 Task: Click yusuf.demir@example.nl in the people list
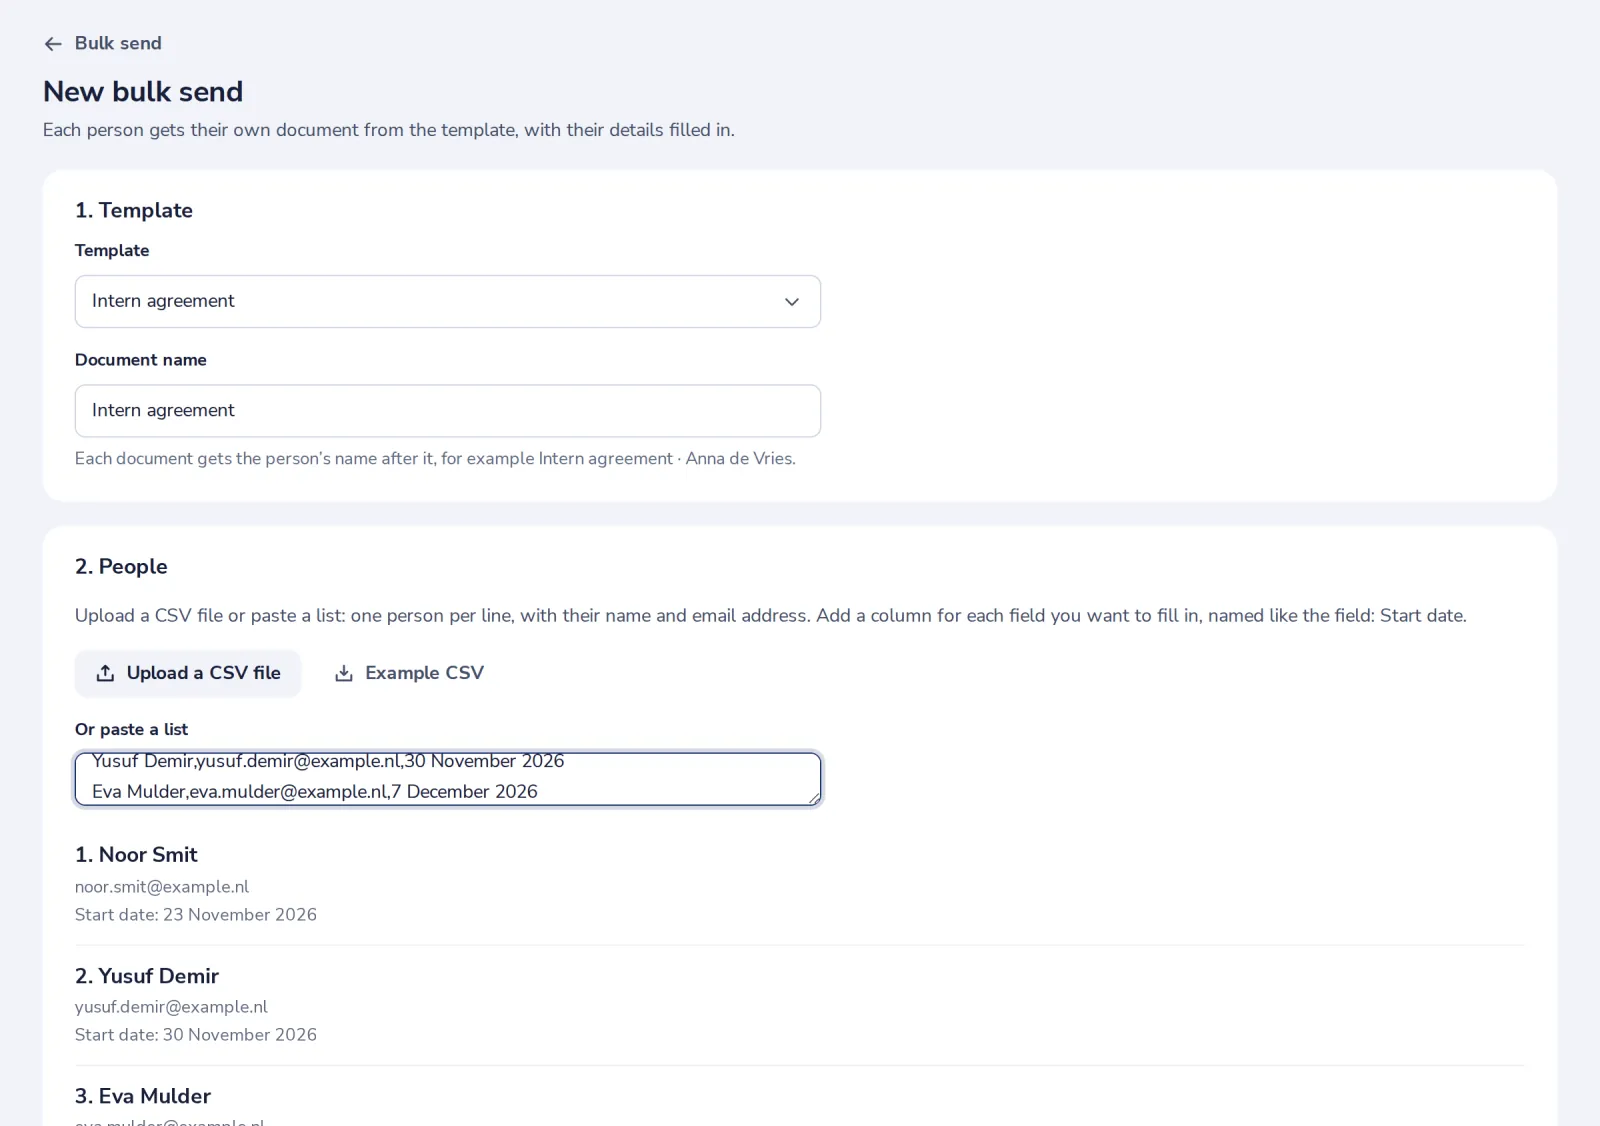171,1007
